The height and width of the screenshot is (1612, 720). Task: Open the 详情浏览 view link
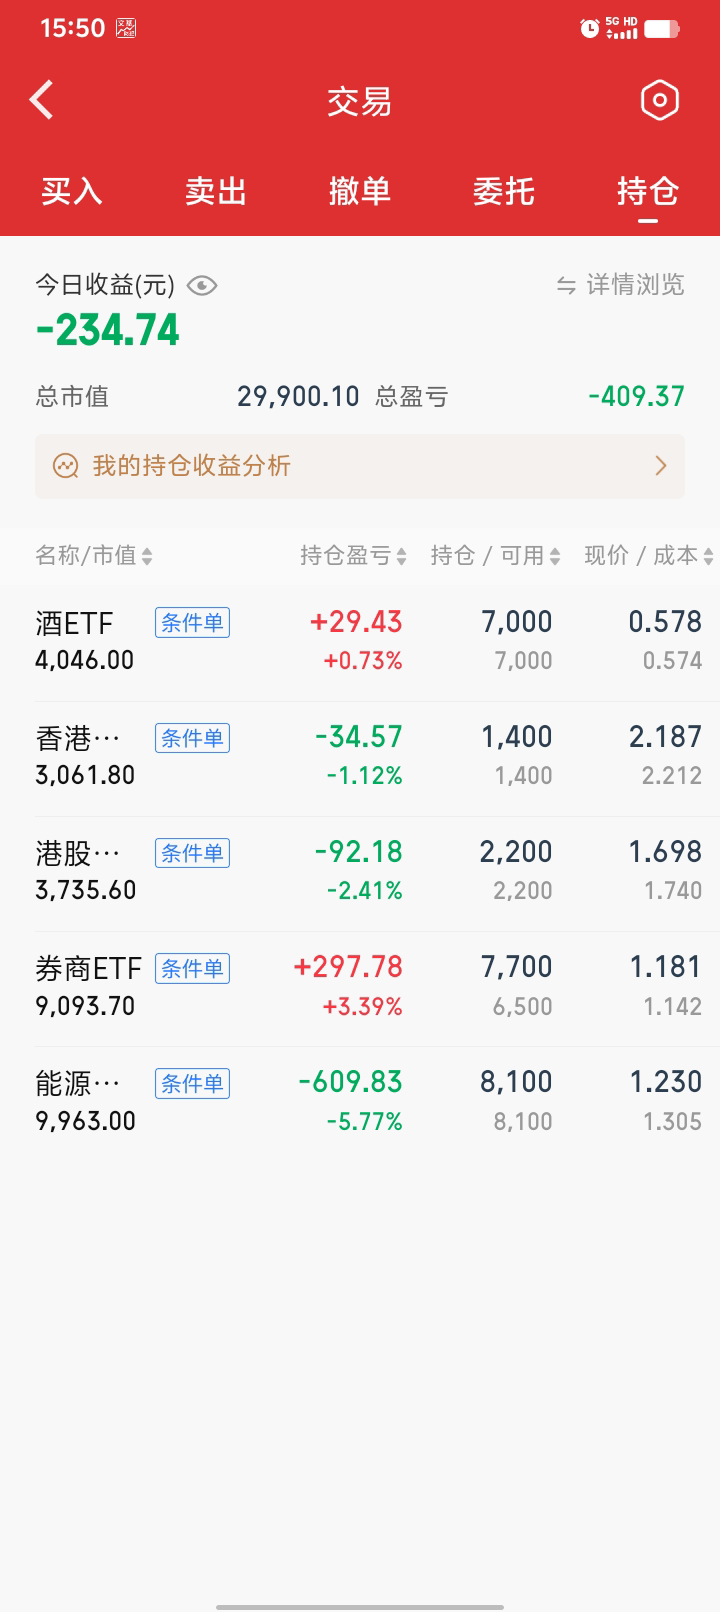tap(635, 286)
